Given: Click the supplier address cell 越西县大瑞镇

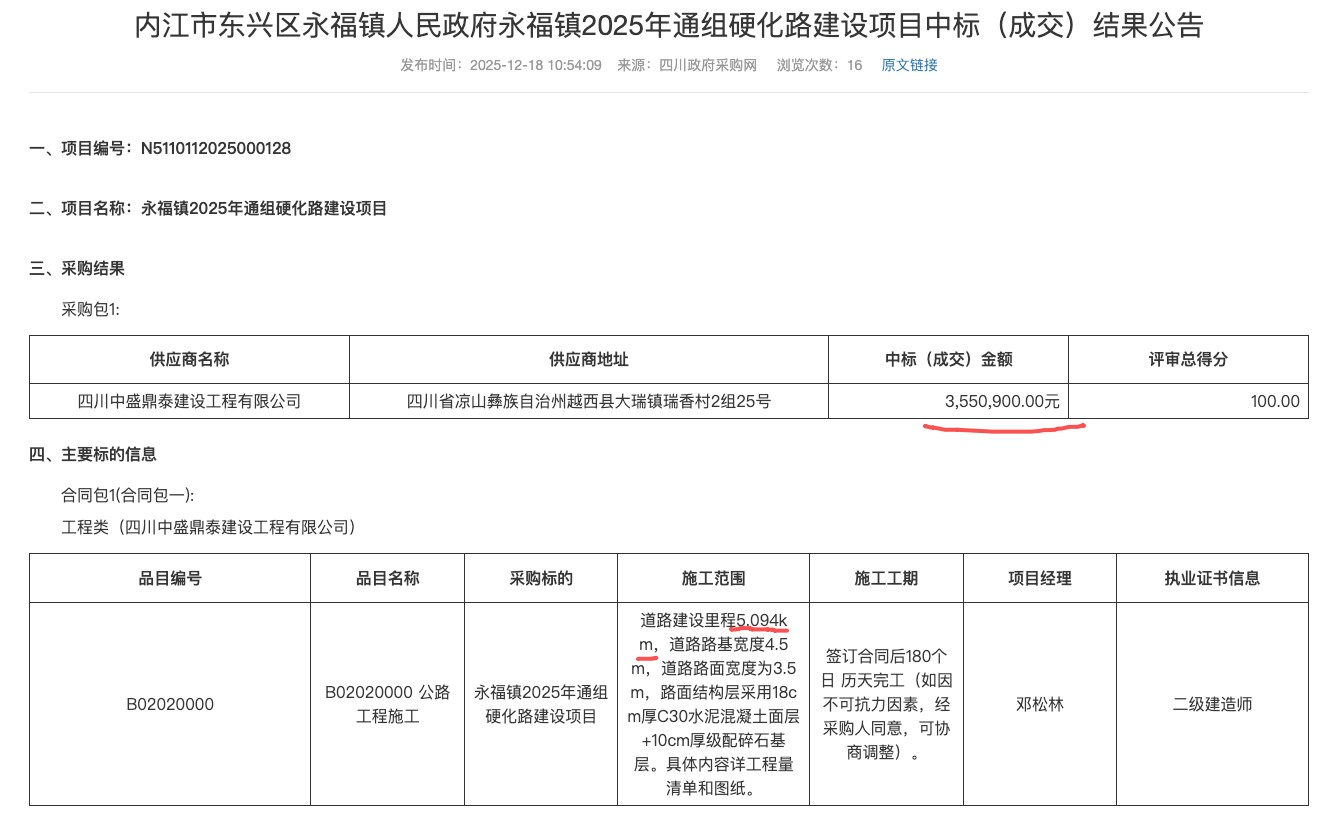Looking at the screenshot, I should 588,401.
